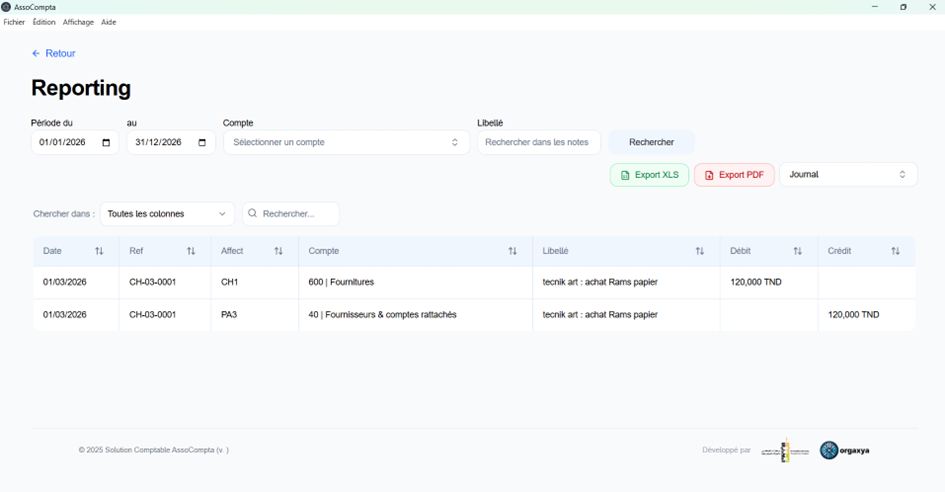The height and width of the screenshot is (492, 945).
Task: Sort by Compte using its arrows icon
Action: [512, 251]
